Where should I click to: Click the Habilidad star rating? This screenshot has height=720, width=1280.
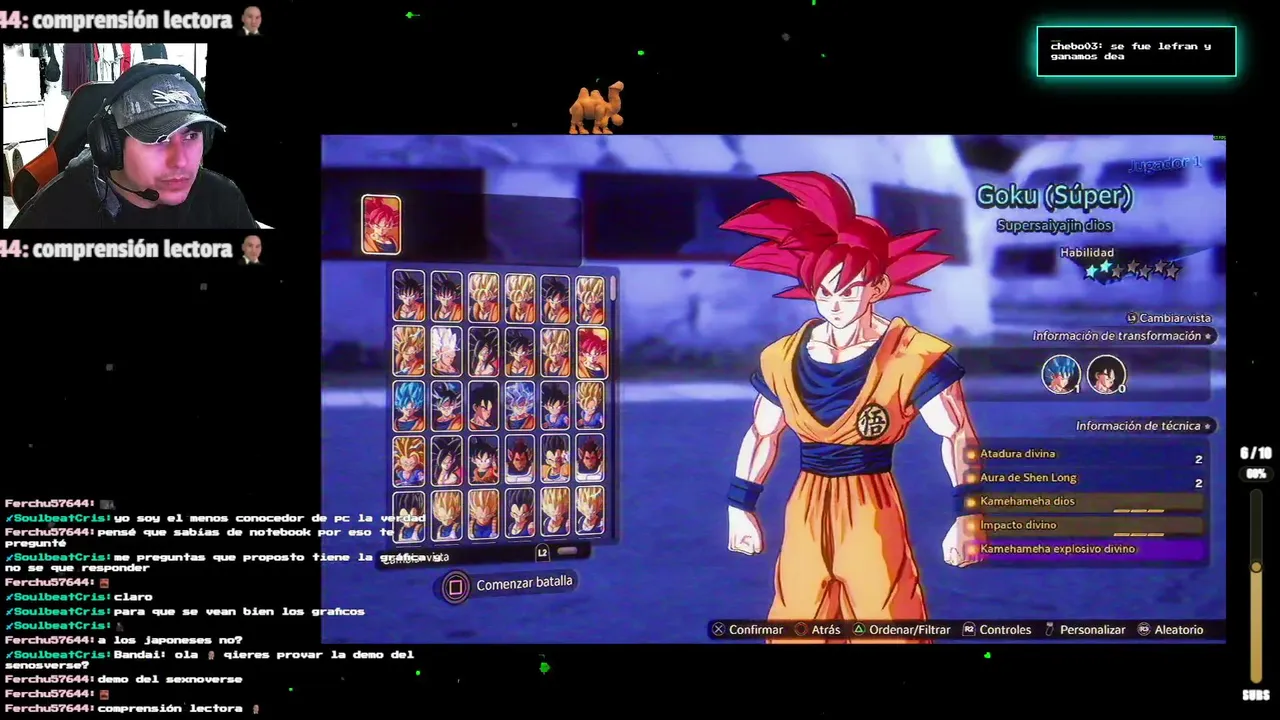coord(1133,270)
